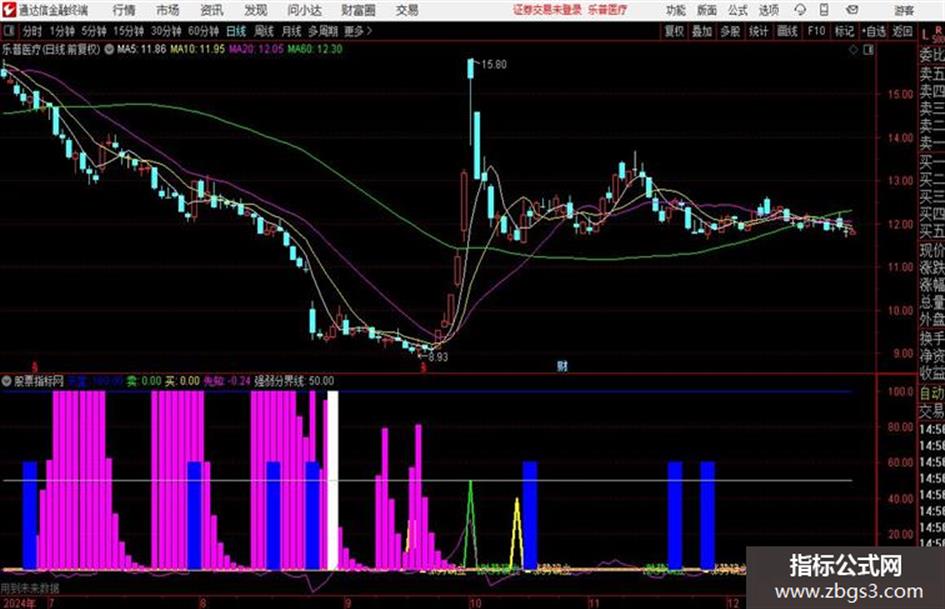Image resolution: width=945 pixels, height=609 pixels.
Task: Switch to the 15分钟 period tab
Action: tap(128, 31)
